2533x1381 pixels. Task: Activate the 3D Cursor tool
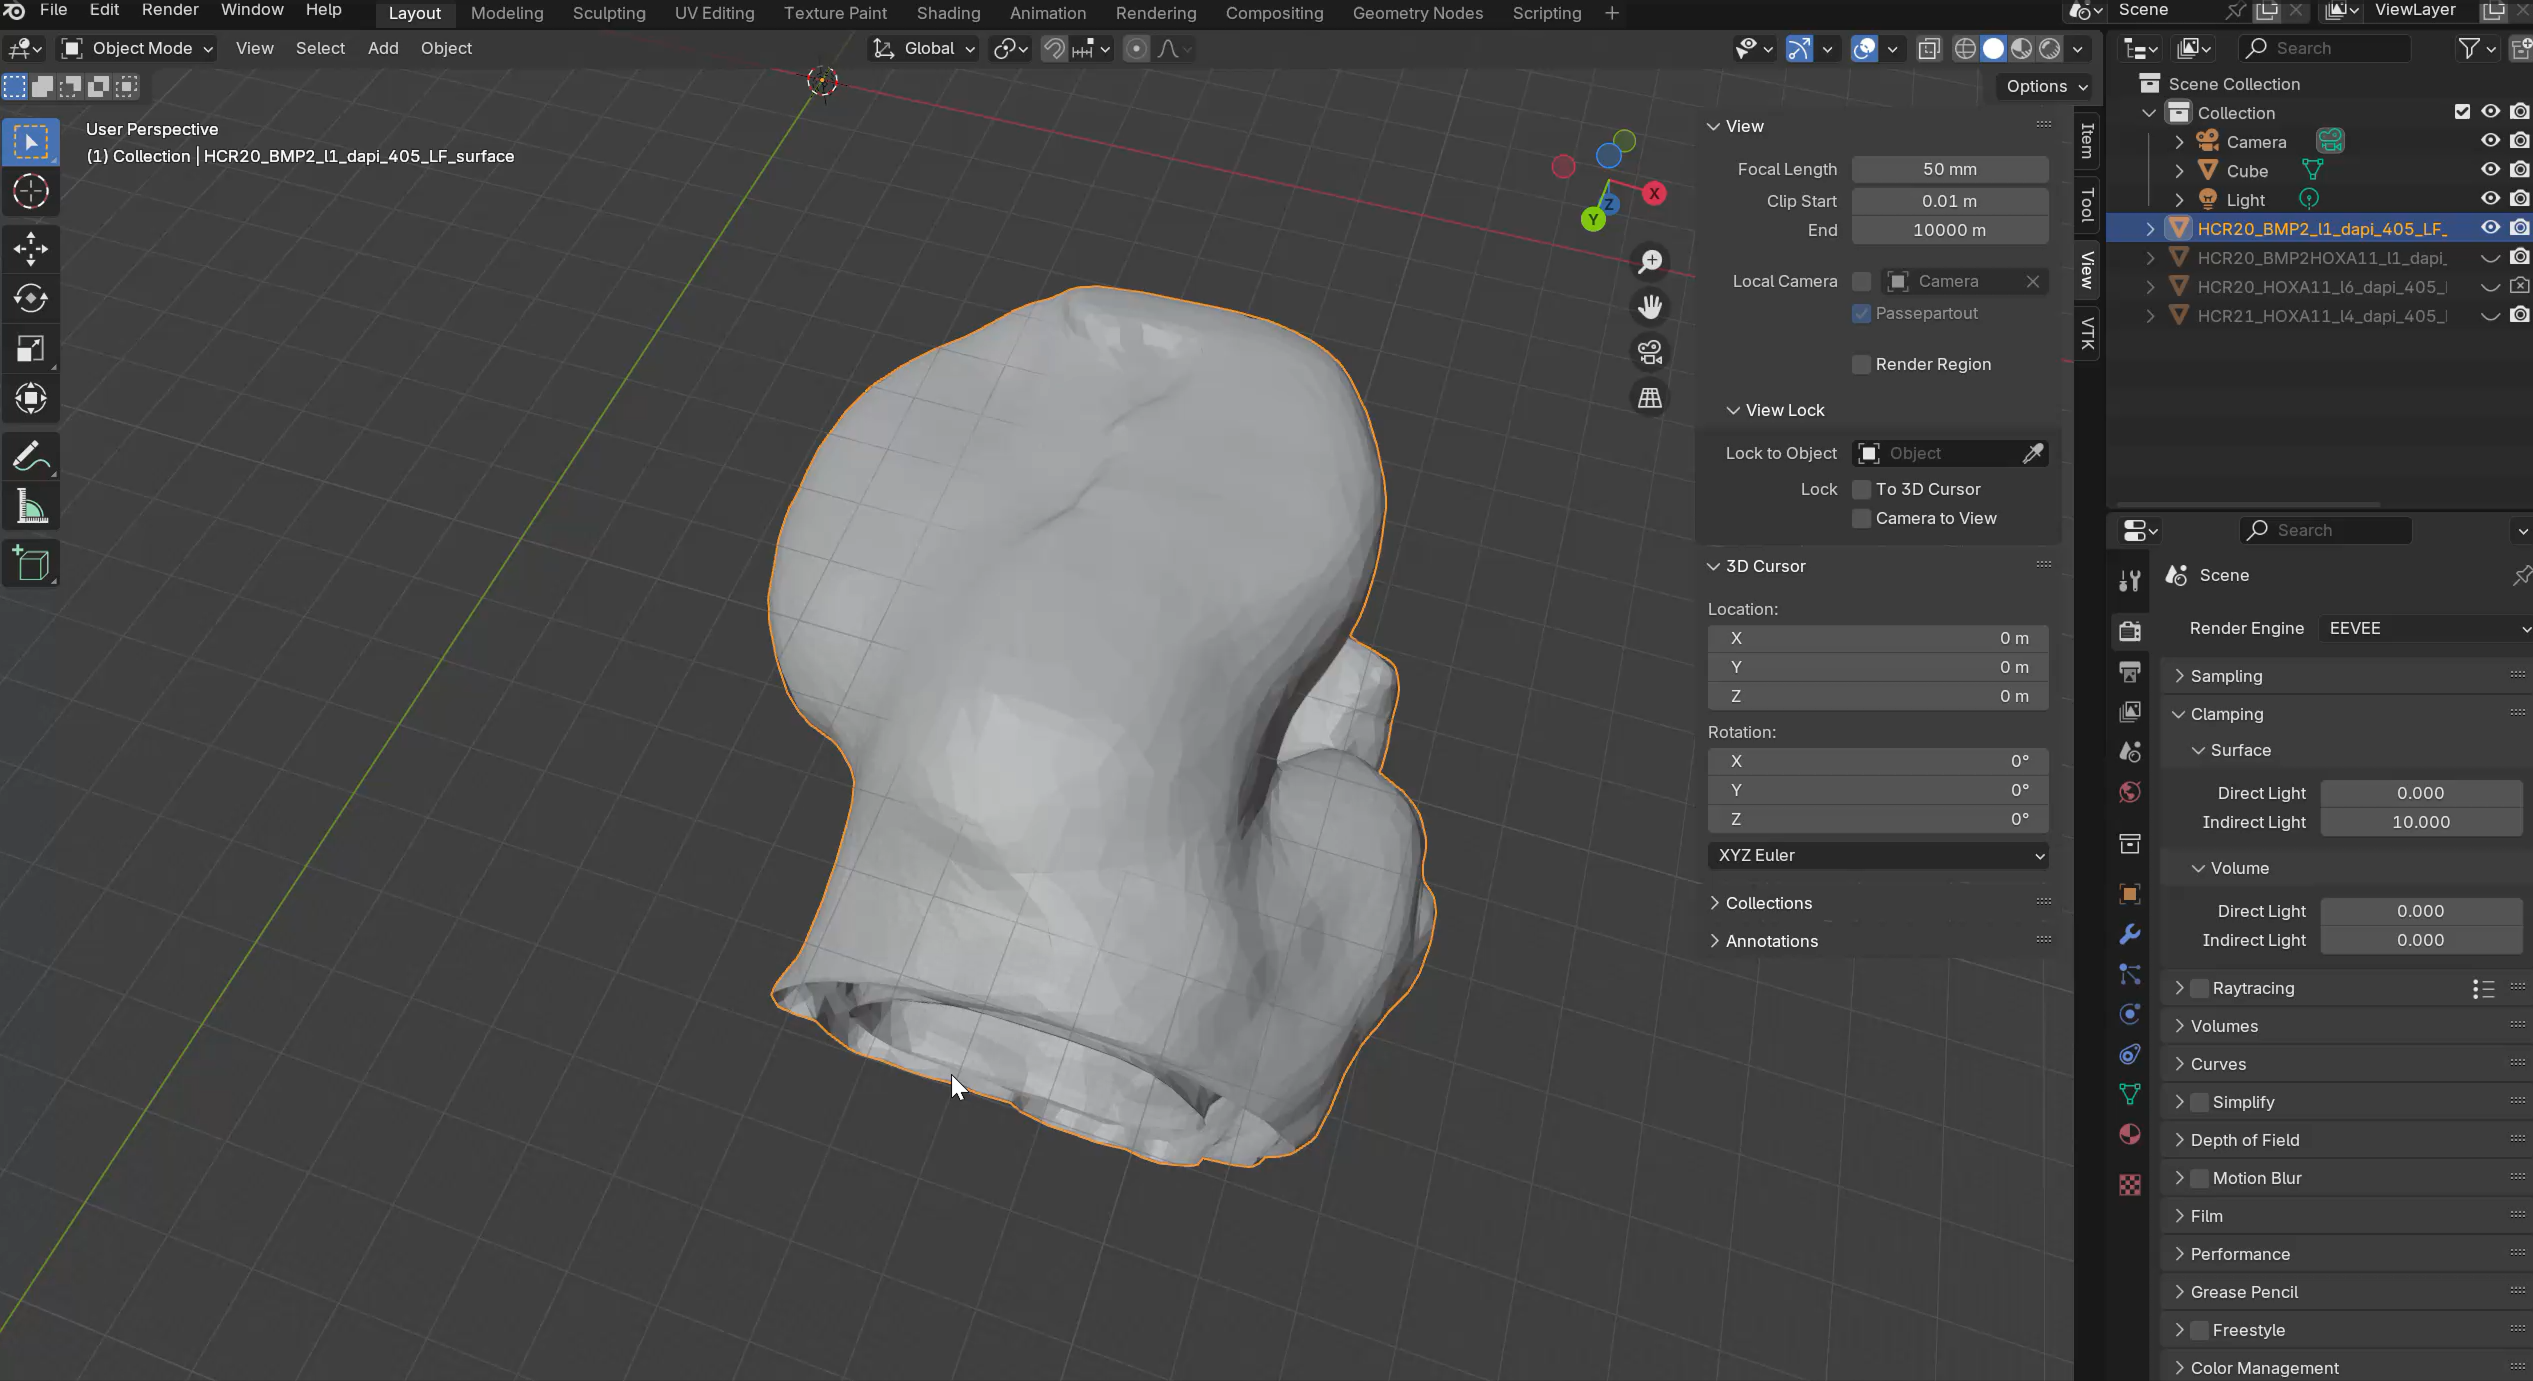pos(31,191)
